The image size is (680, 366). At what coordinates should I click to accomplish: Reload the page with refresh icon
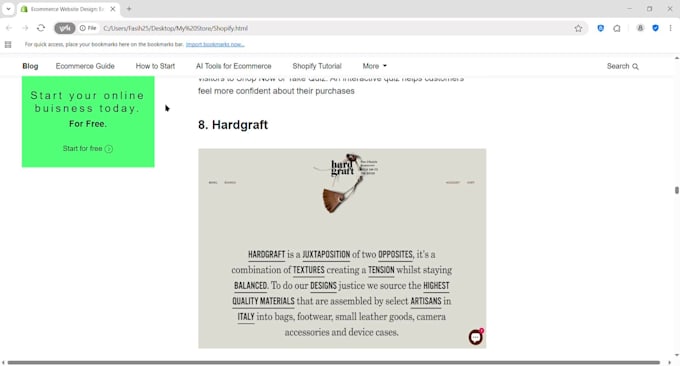[x=41, y=28]
